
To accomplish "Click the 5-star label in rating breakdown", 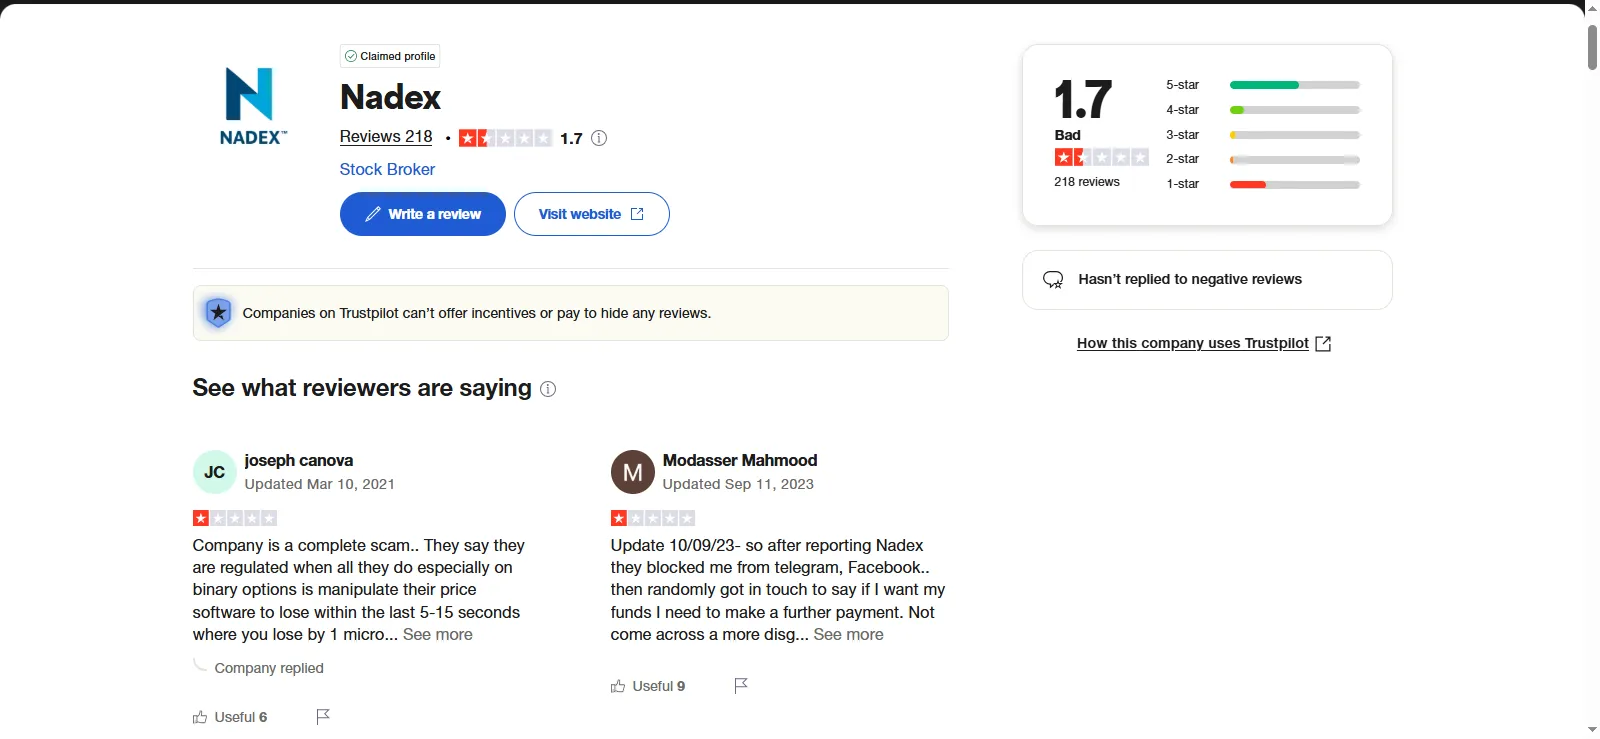I will pos(1183,85).
